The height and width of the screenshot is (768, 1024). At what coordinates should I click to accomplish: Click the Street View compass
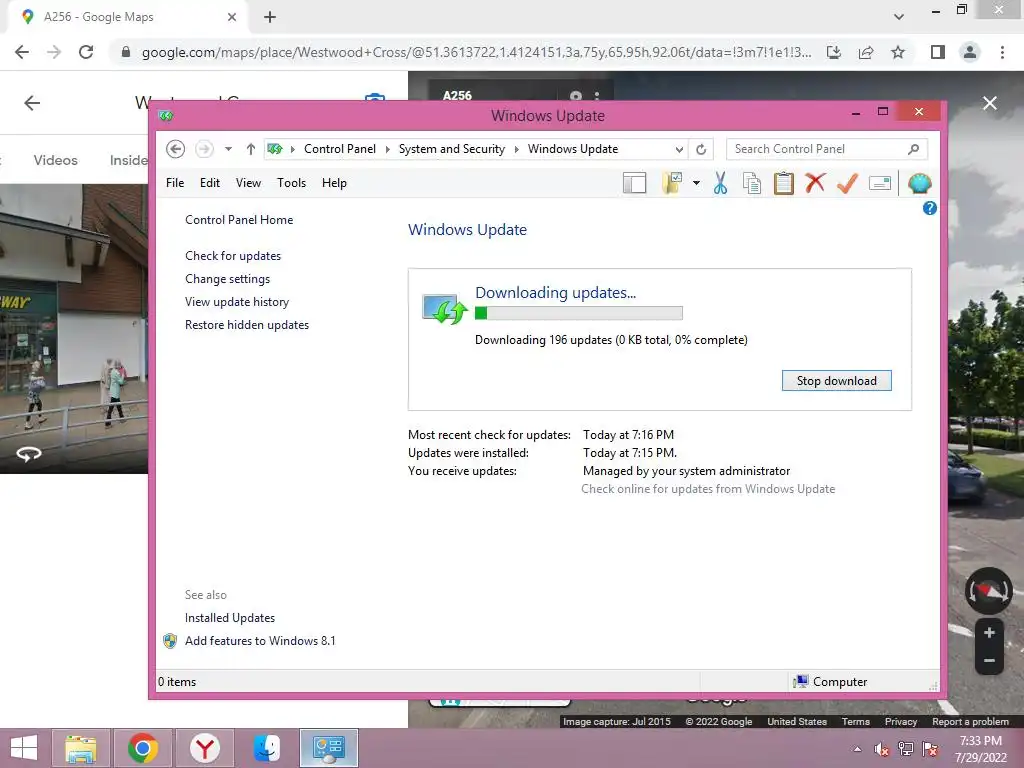point(989,590)
